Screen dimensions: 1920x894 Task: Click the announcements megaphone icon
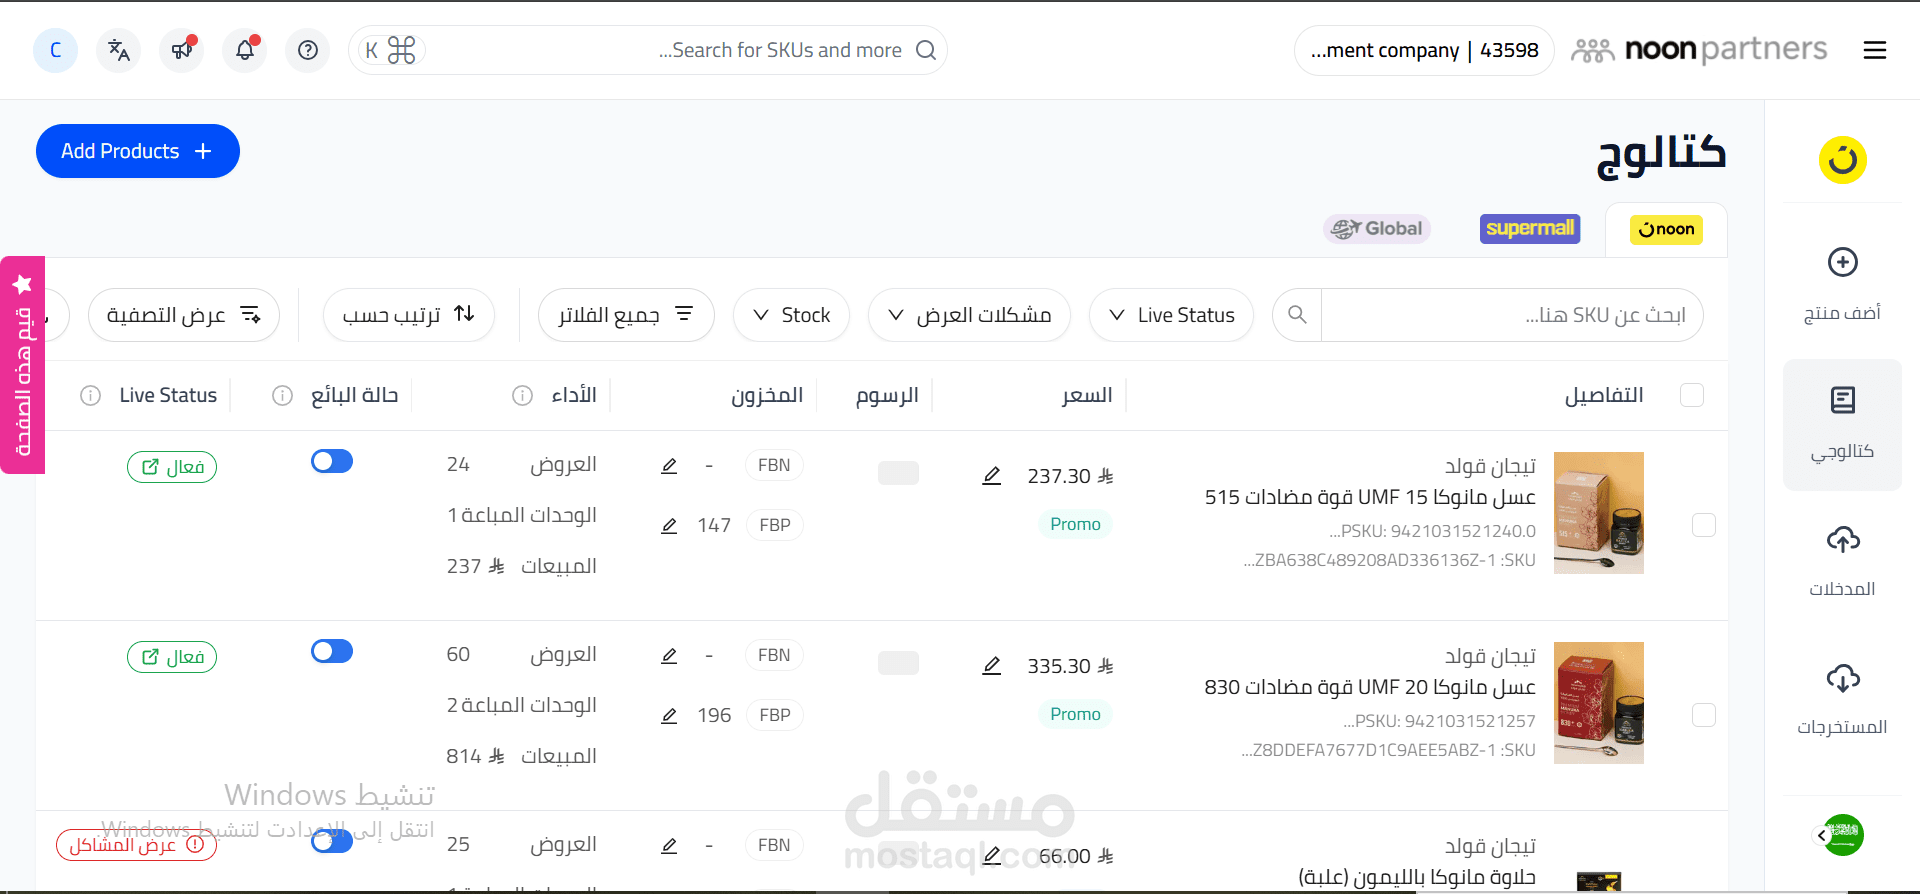coord(181,50)
